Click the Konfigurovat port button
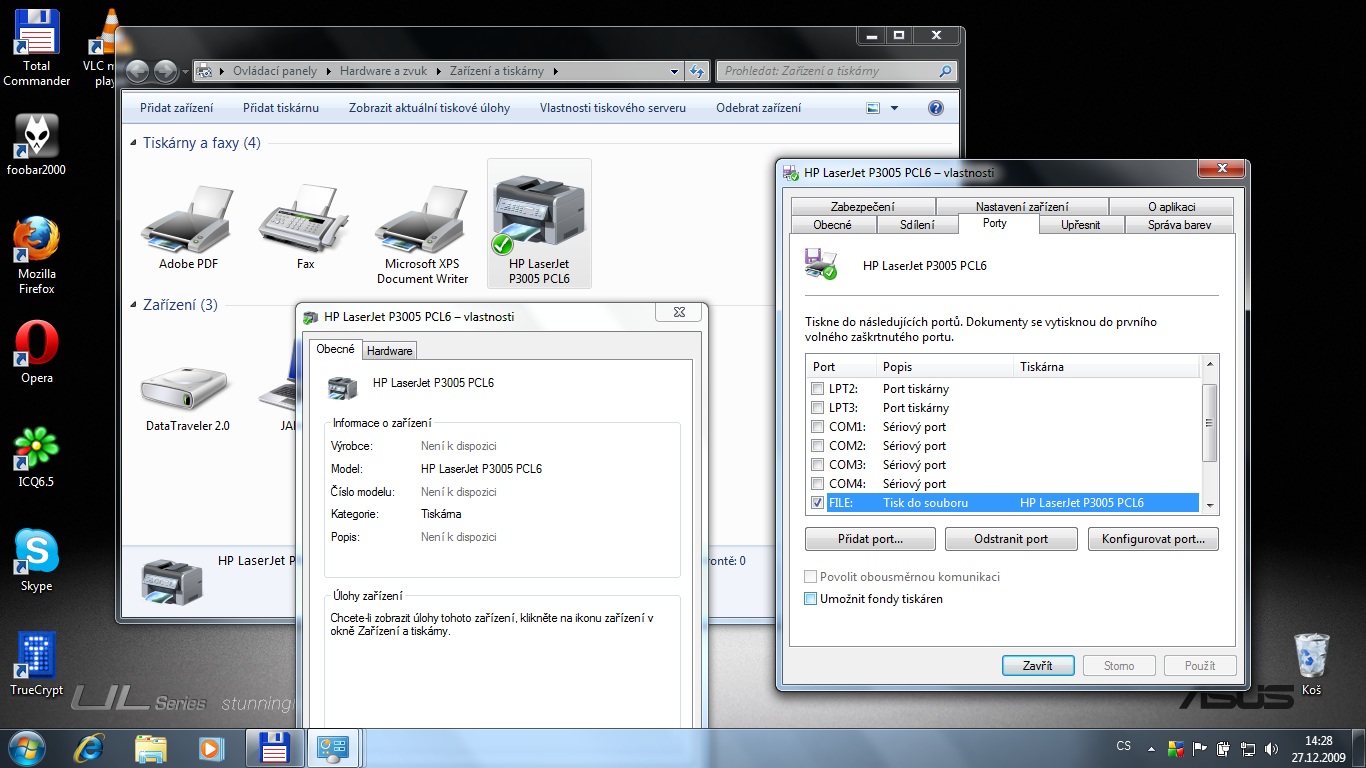This screenshot has height=768, width=1366. point(1153,539)
